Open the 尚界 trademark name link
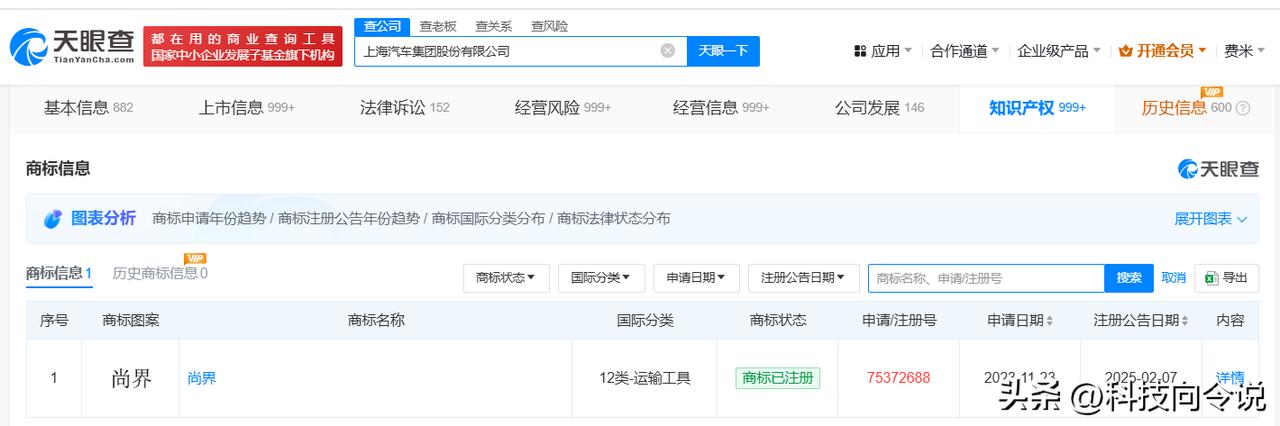The image size is (1280, 426). (202, 378)
